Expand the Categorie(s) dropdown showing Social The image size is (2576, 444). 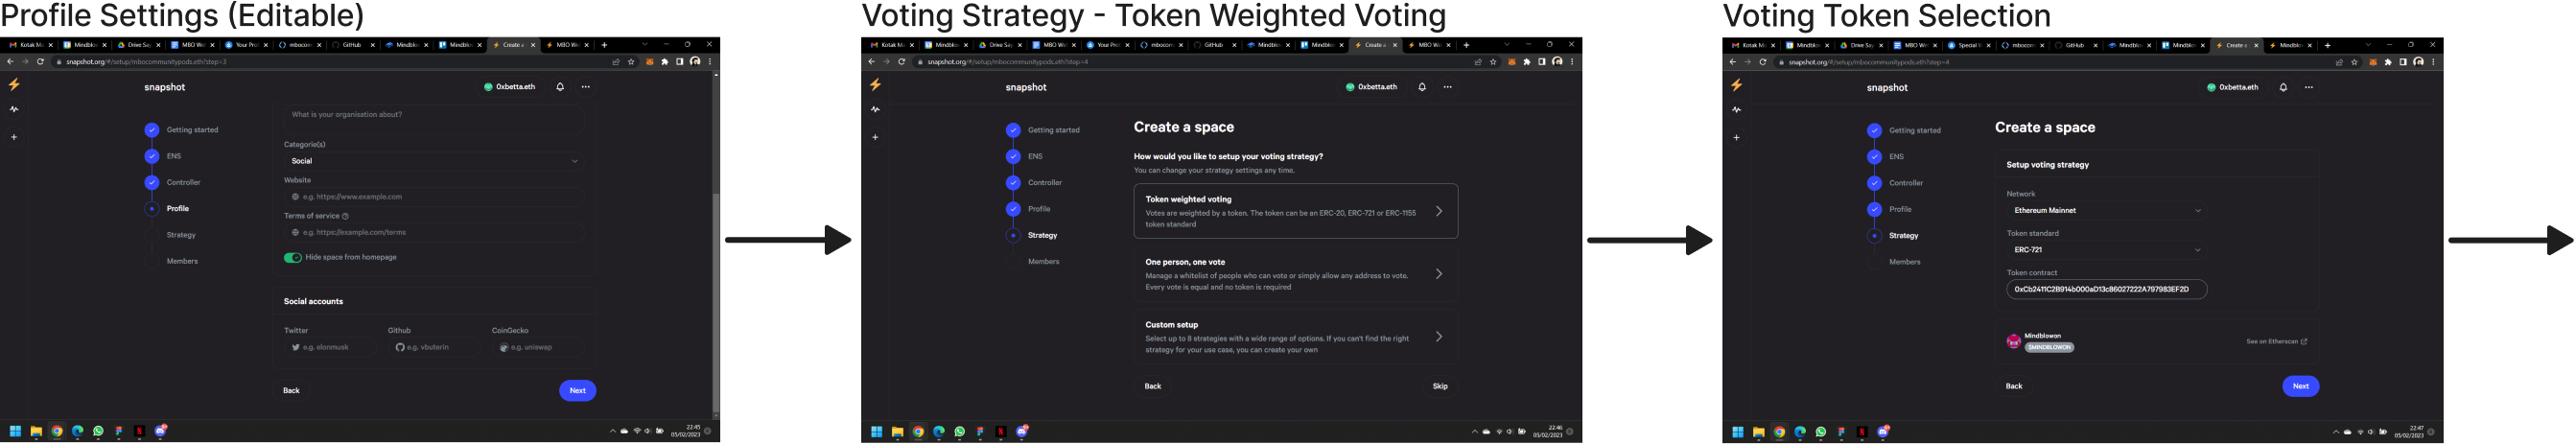(433, 161)
